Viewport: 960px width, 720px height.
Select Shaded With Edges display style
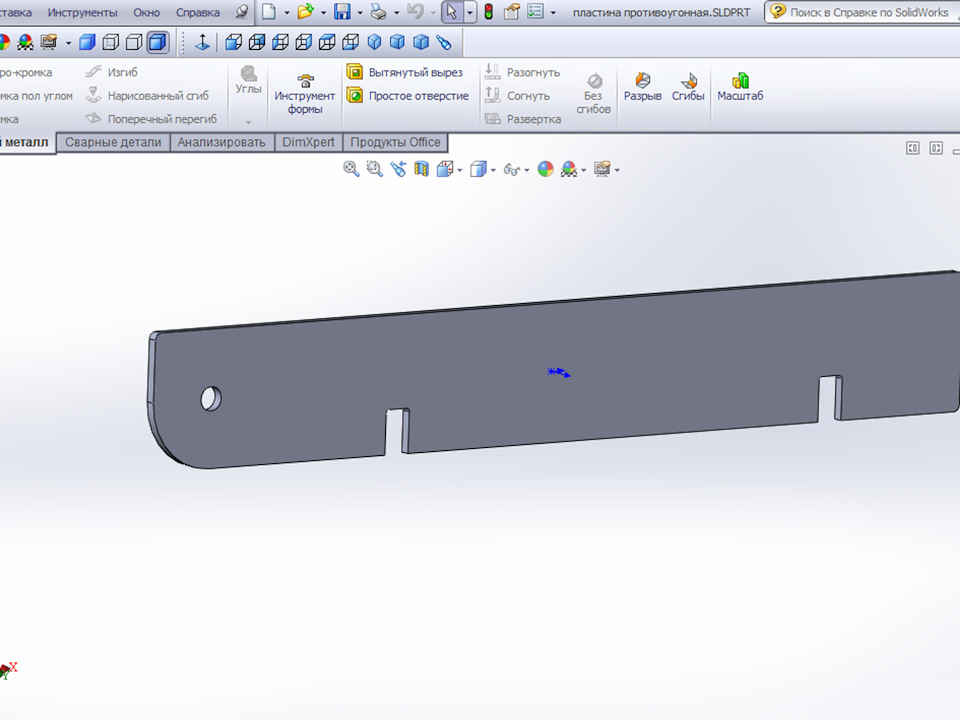click(x=88, y=42)
